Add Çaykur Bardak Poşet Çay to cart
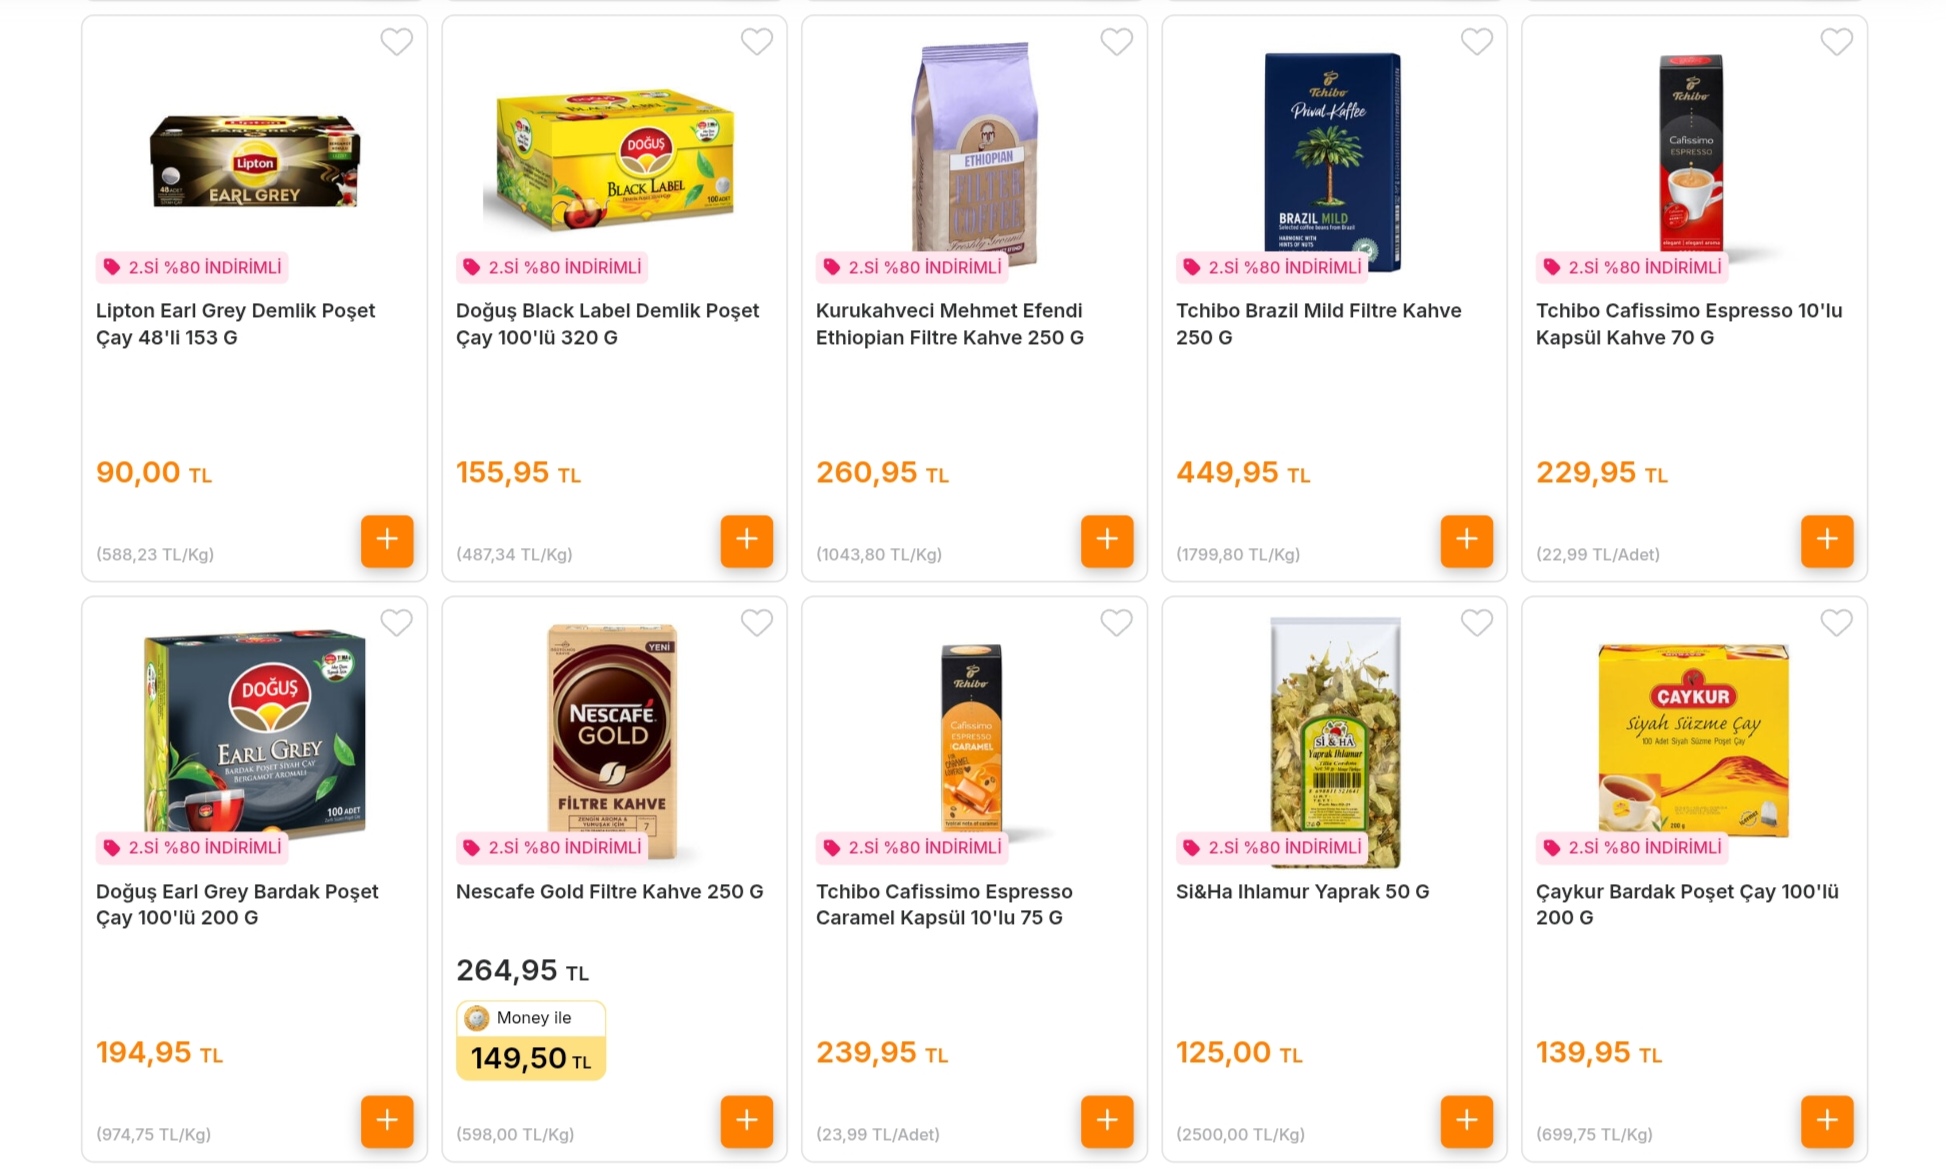Image resolution: width=1946 pixels, height=1171 pixels. click(x=1827, y=1121)
